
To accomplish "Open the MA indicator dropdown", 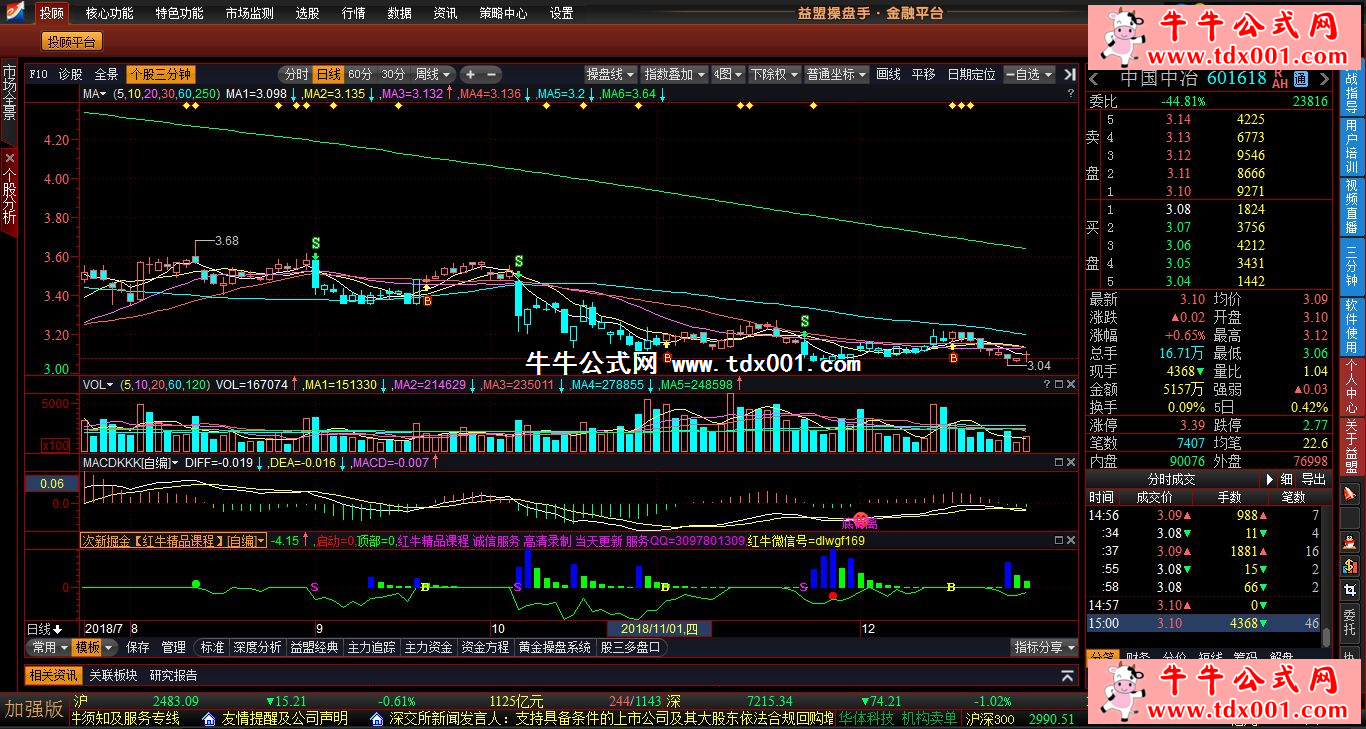I will point(96,93).
